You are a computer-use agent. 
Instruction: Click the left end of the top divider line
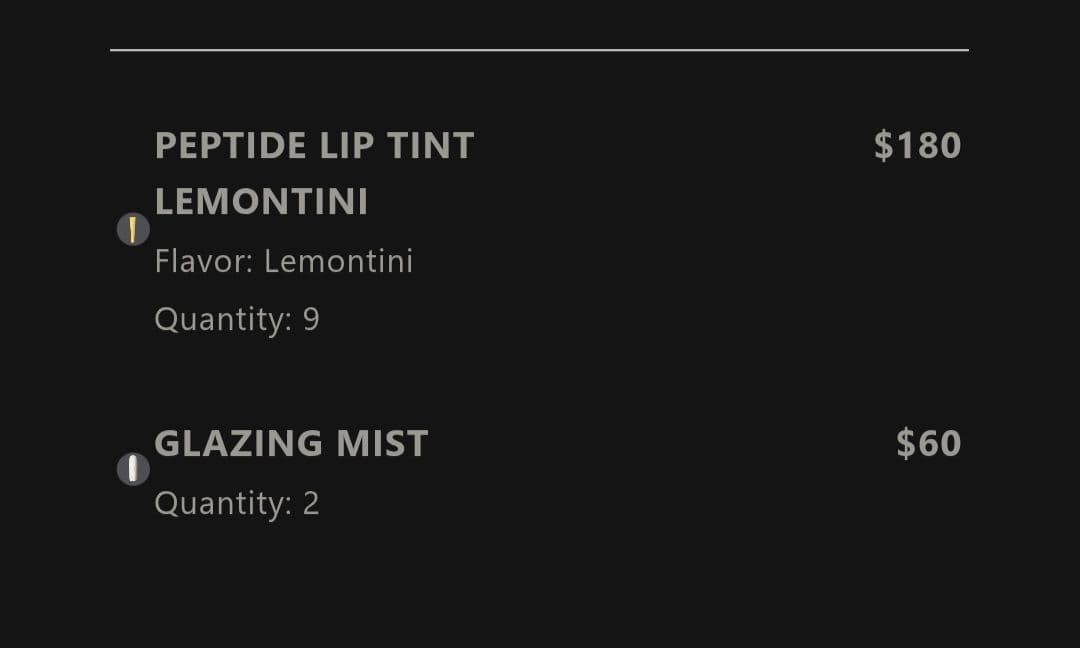point(114,49)
